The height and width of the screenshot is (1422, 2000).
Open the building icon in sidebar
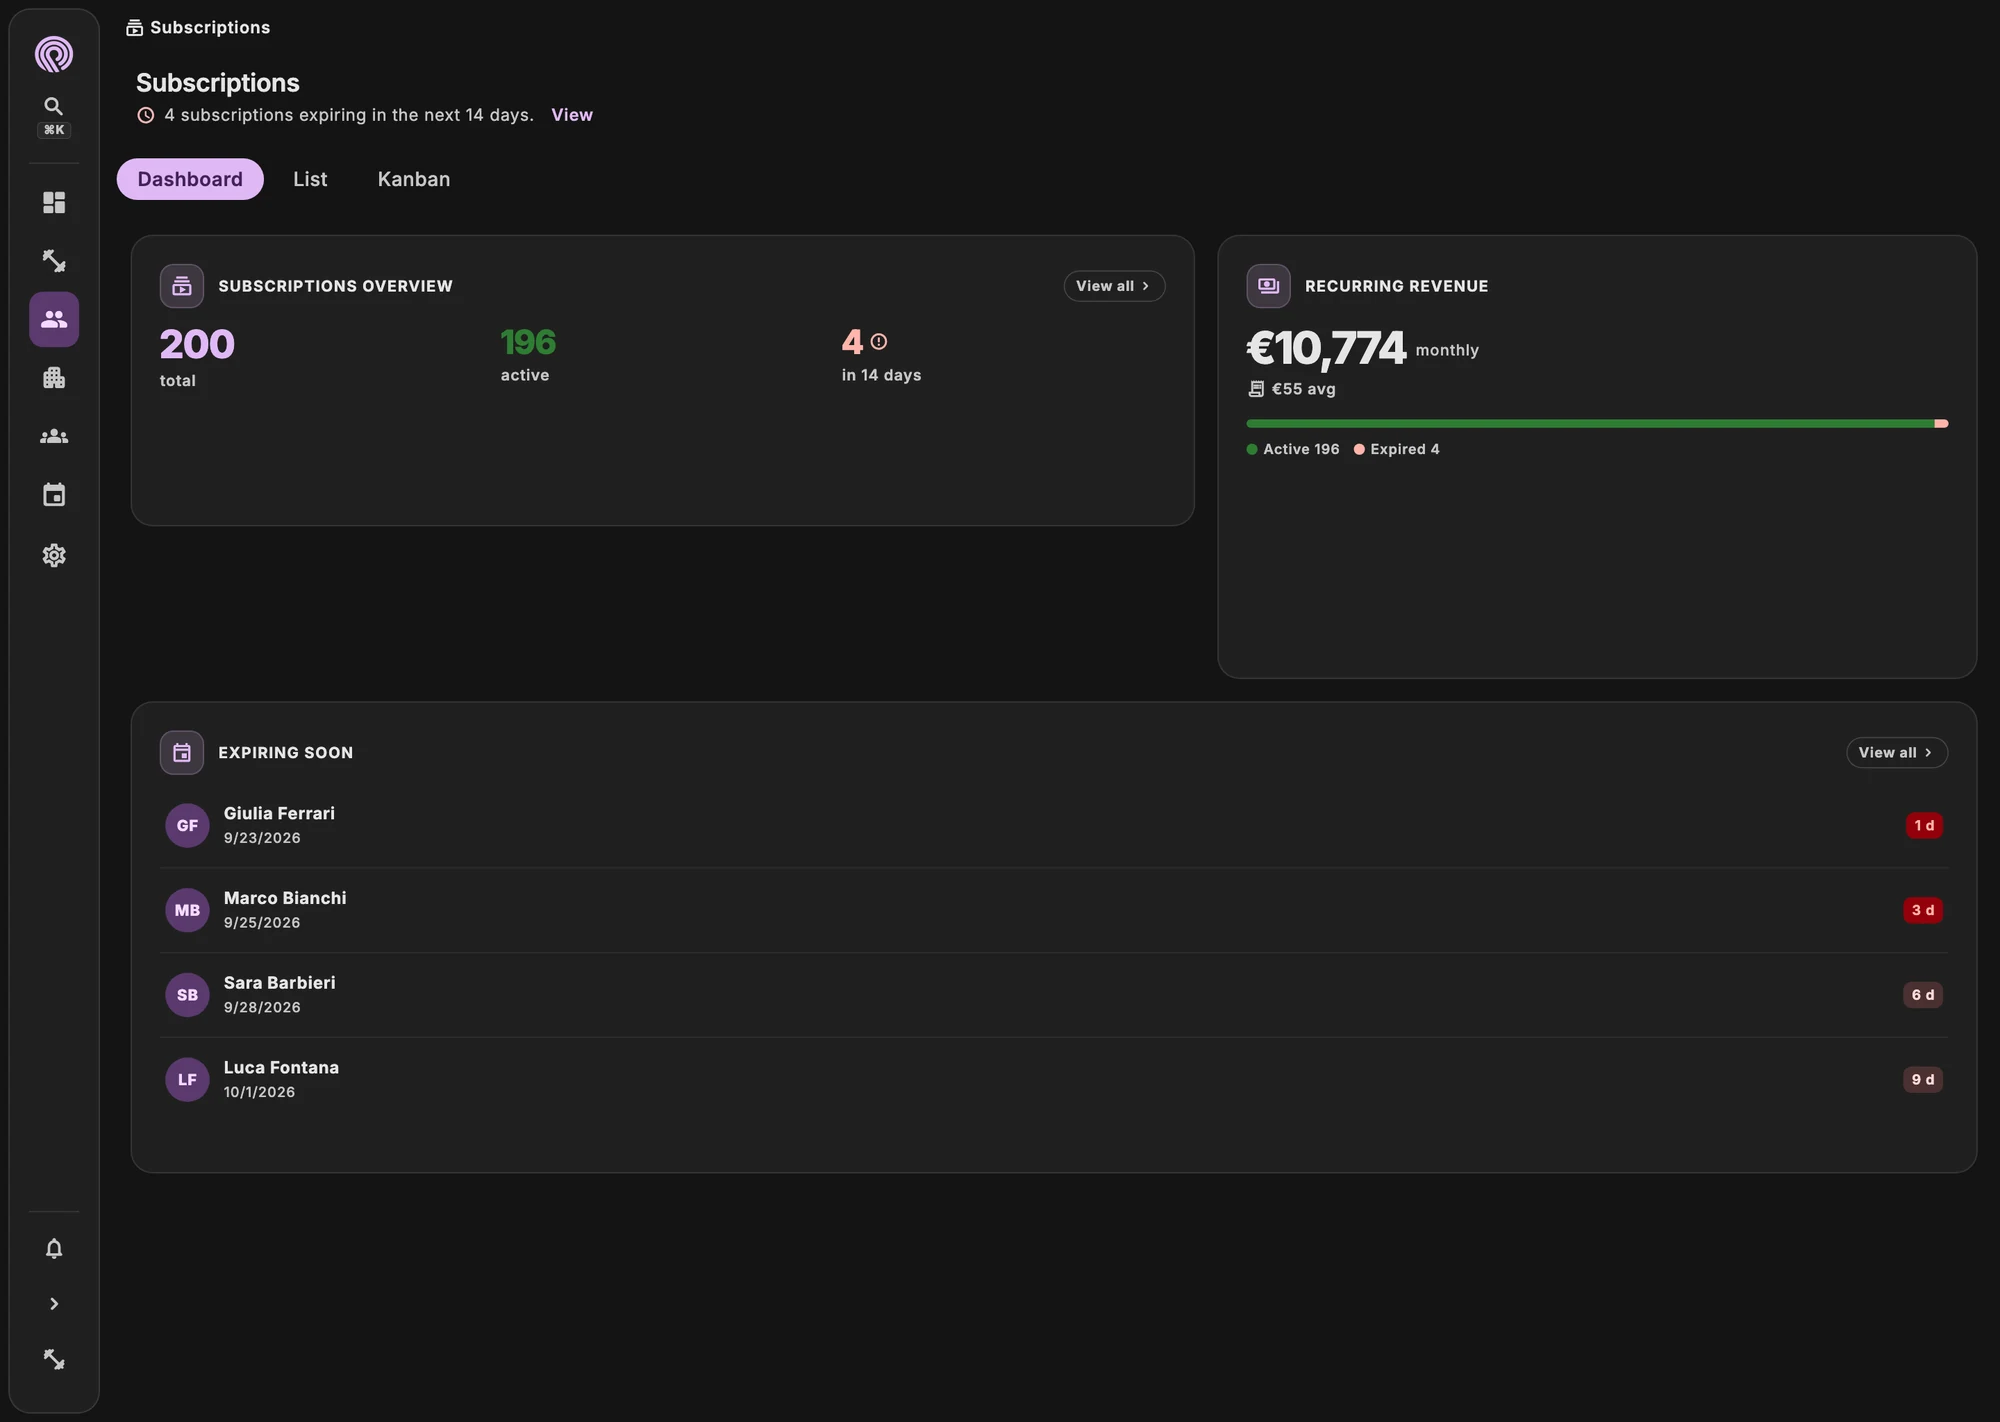tap(54, 378)
